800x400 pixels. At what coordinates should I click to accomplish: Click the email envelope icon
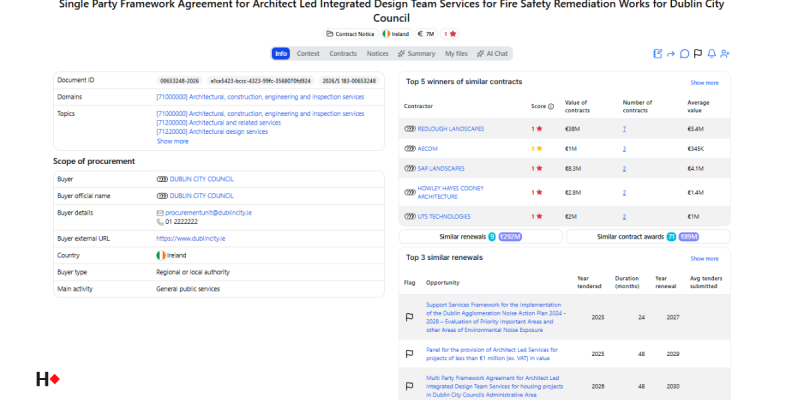(160, 213)
